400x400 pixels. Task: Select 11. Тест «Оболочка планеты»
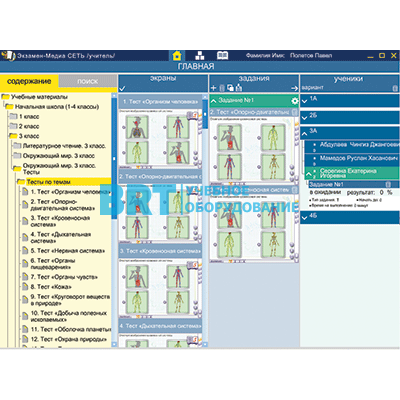coord(66,329)
